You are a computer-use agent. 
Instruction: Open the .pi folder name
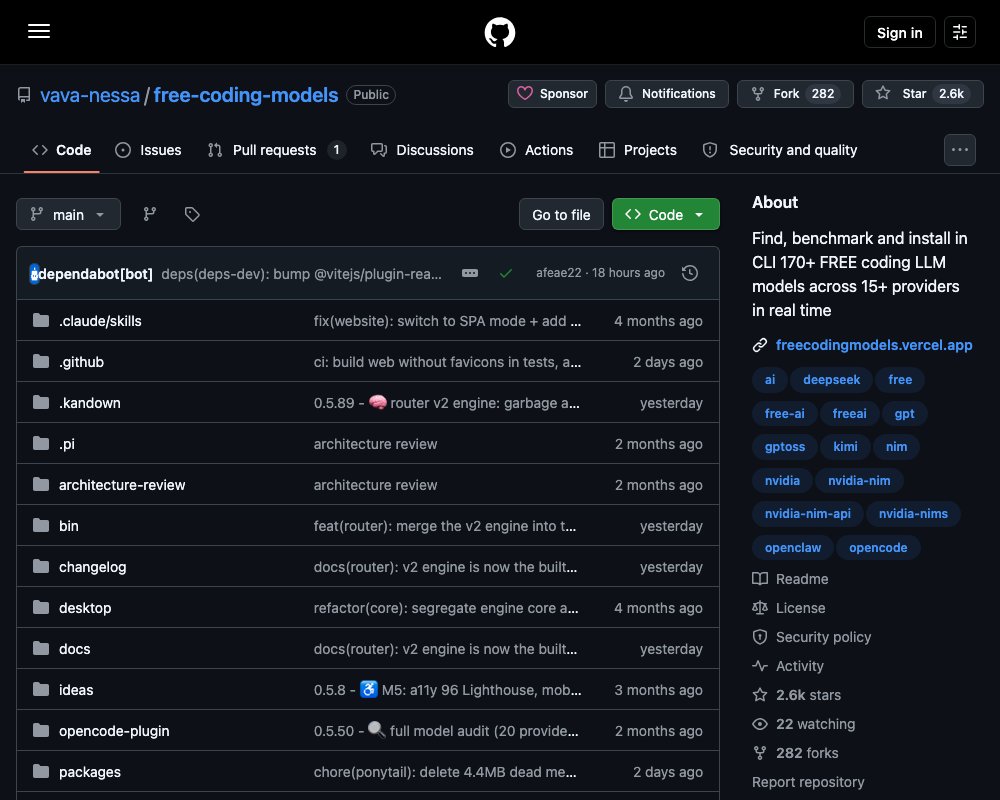click(66, 443)
